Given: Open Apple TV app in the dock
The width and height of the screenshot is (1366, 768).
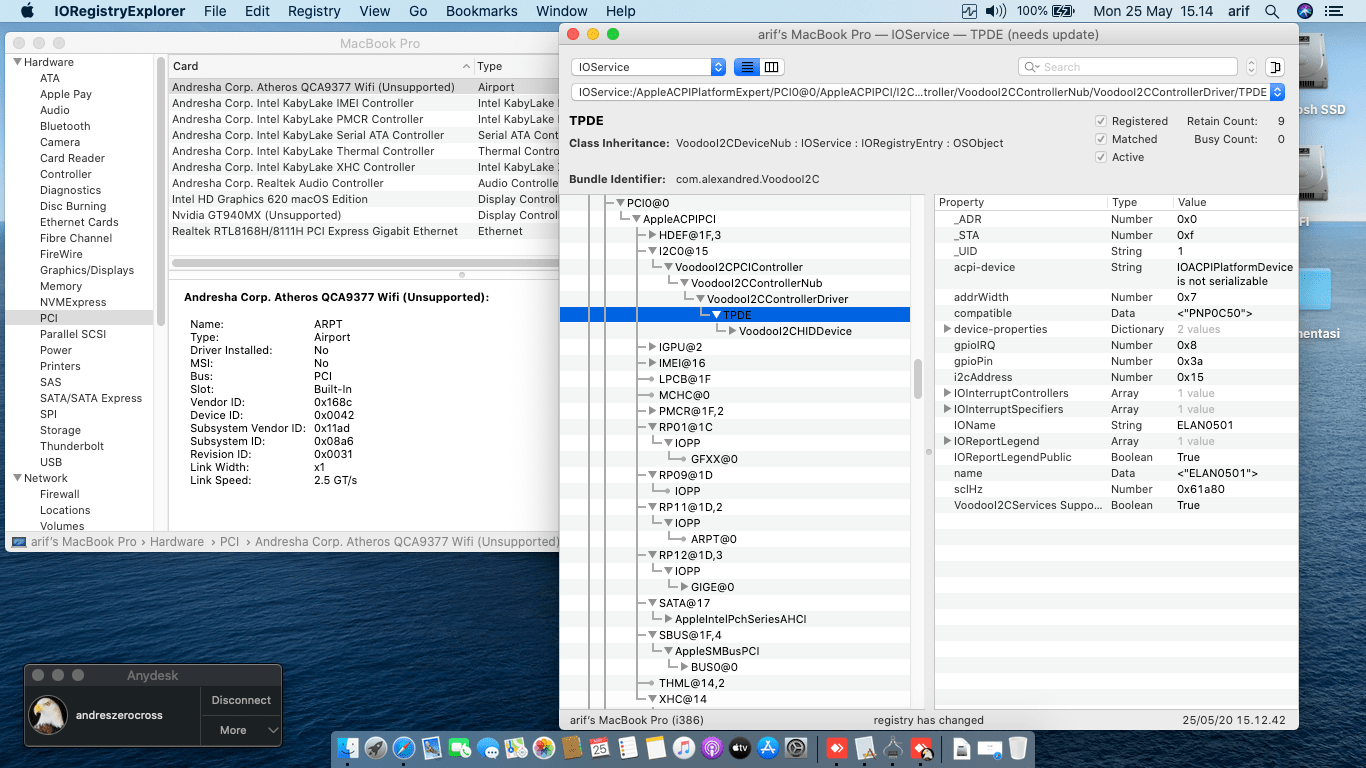Looking at the screenshot, I should pyautogui.click(x=740, y=748).
